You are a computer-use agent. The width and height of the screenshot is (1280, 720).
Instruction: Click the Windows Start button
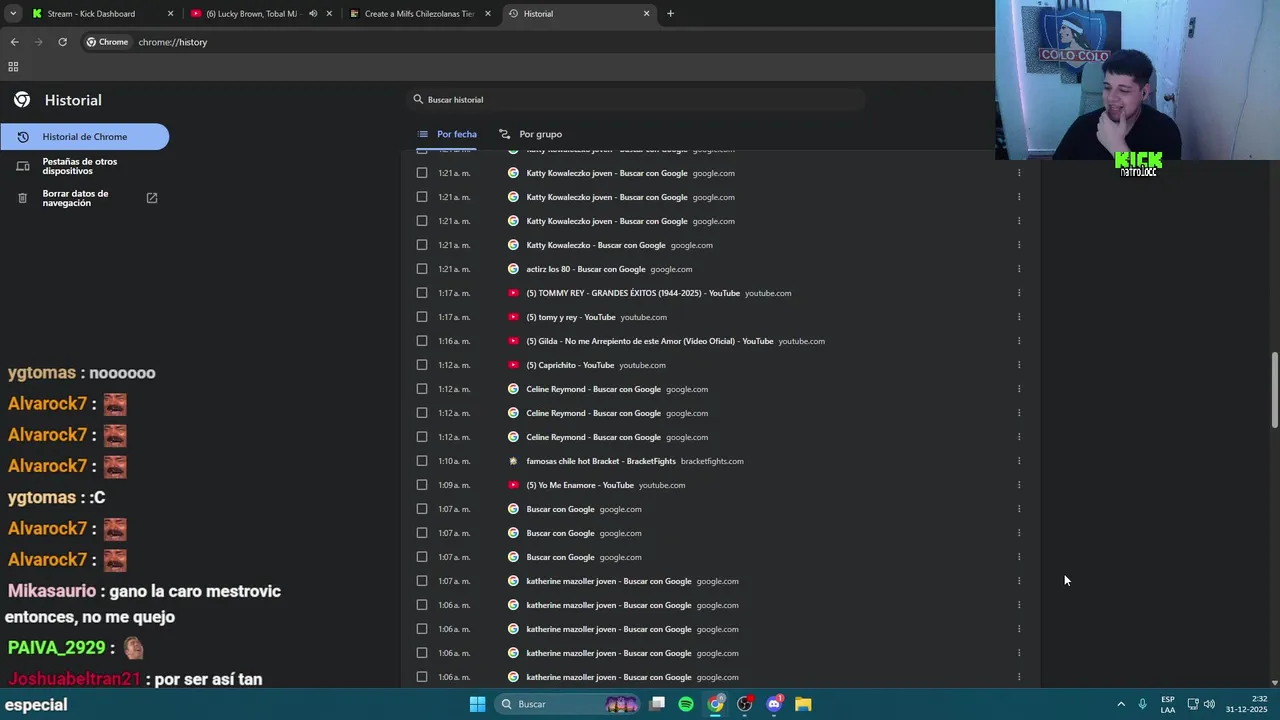point(477,704)
